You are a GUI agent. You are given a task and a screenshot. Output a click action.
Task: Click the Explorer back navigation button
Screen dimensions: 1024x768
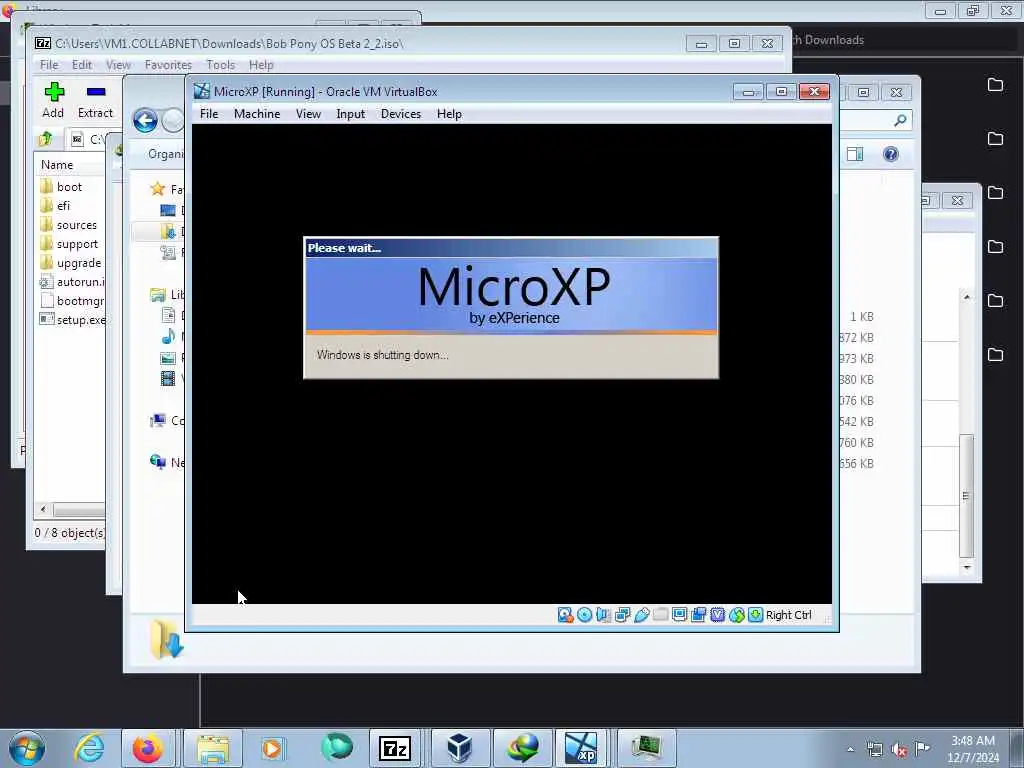click(145, 121)
